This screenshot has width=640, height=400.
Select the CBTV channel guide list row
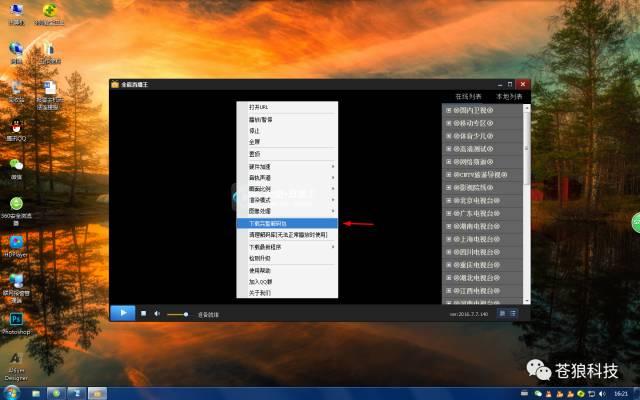482,175
